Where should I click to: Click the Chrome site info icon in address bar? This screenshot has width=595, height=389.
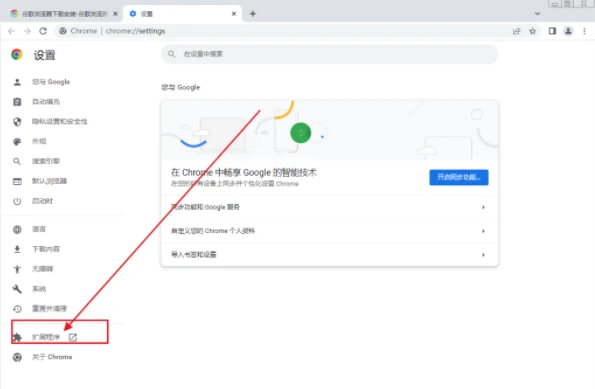[63, 31]
